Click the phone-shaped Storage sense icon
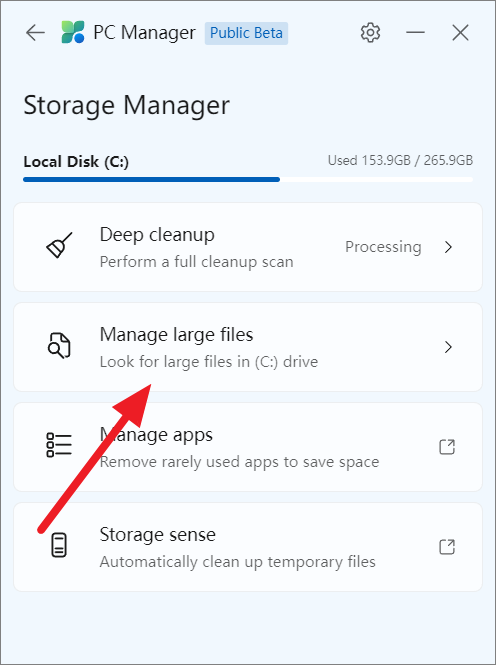This screenshot has width=496, height=665. pos(59,545)
